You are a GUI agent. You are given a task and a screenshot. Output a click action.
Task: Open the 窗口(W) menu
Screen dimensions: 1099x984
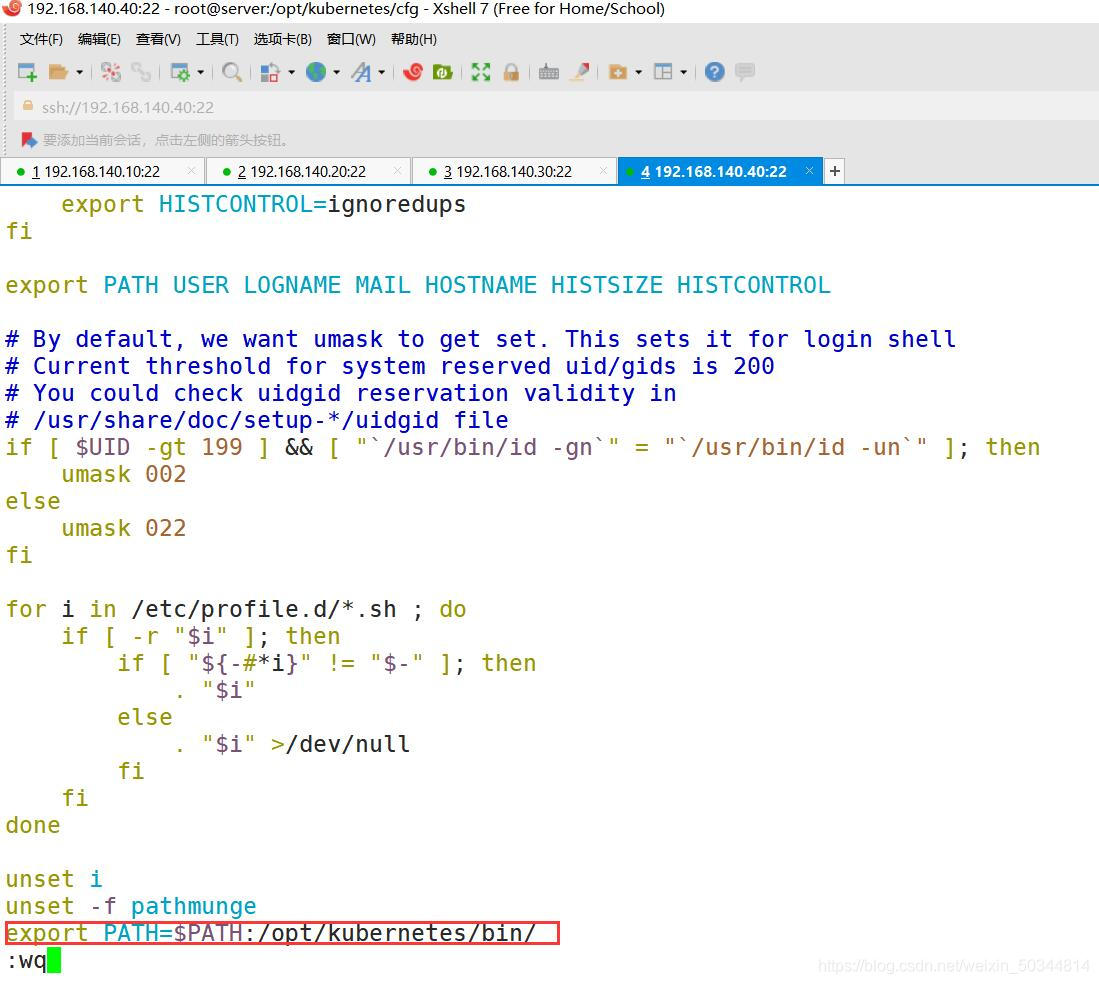coord(351,39)
